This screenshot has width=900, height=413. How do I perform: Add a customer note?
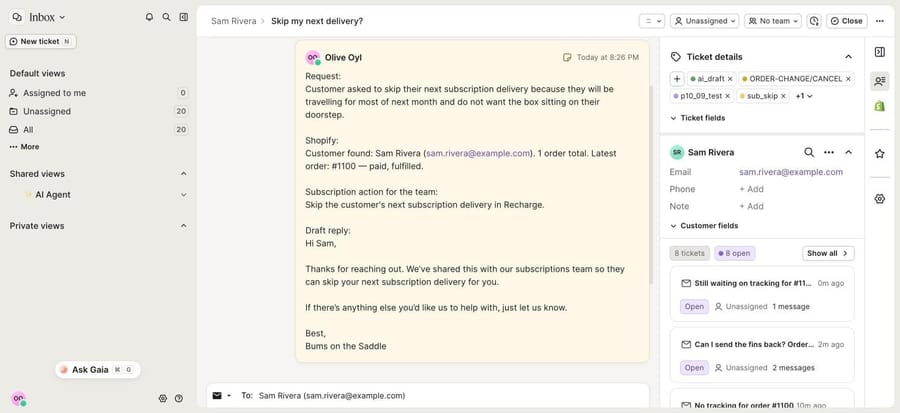coord(751,206)
